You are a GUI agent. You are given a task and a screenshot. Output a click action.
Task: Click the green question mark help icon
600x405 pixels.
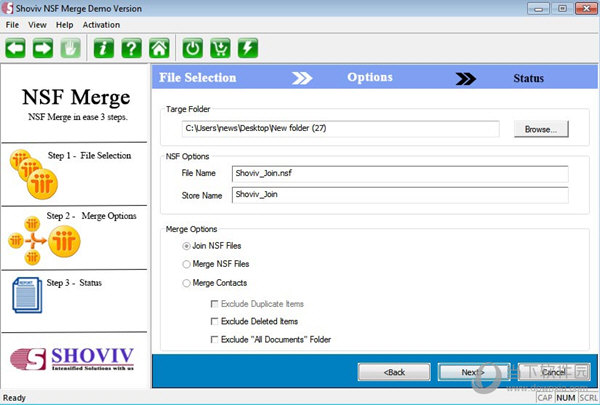(131, 48)
